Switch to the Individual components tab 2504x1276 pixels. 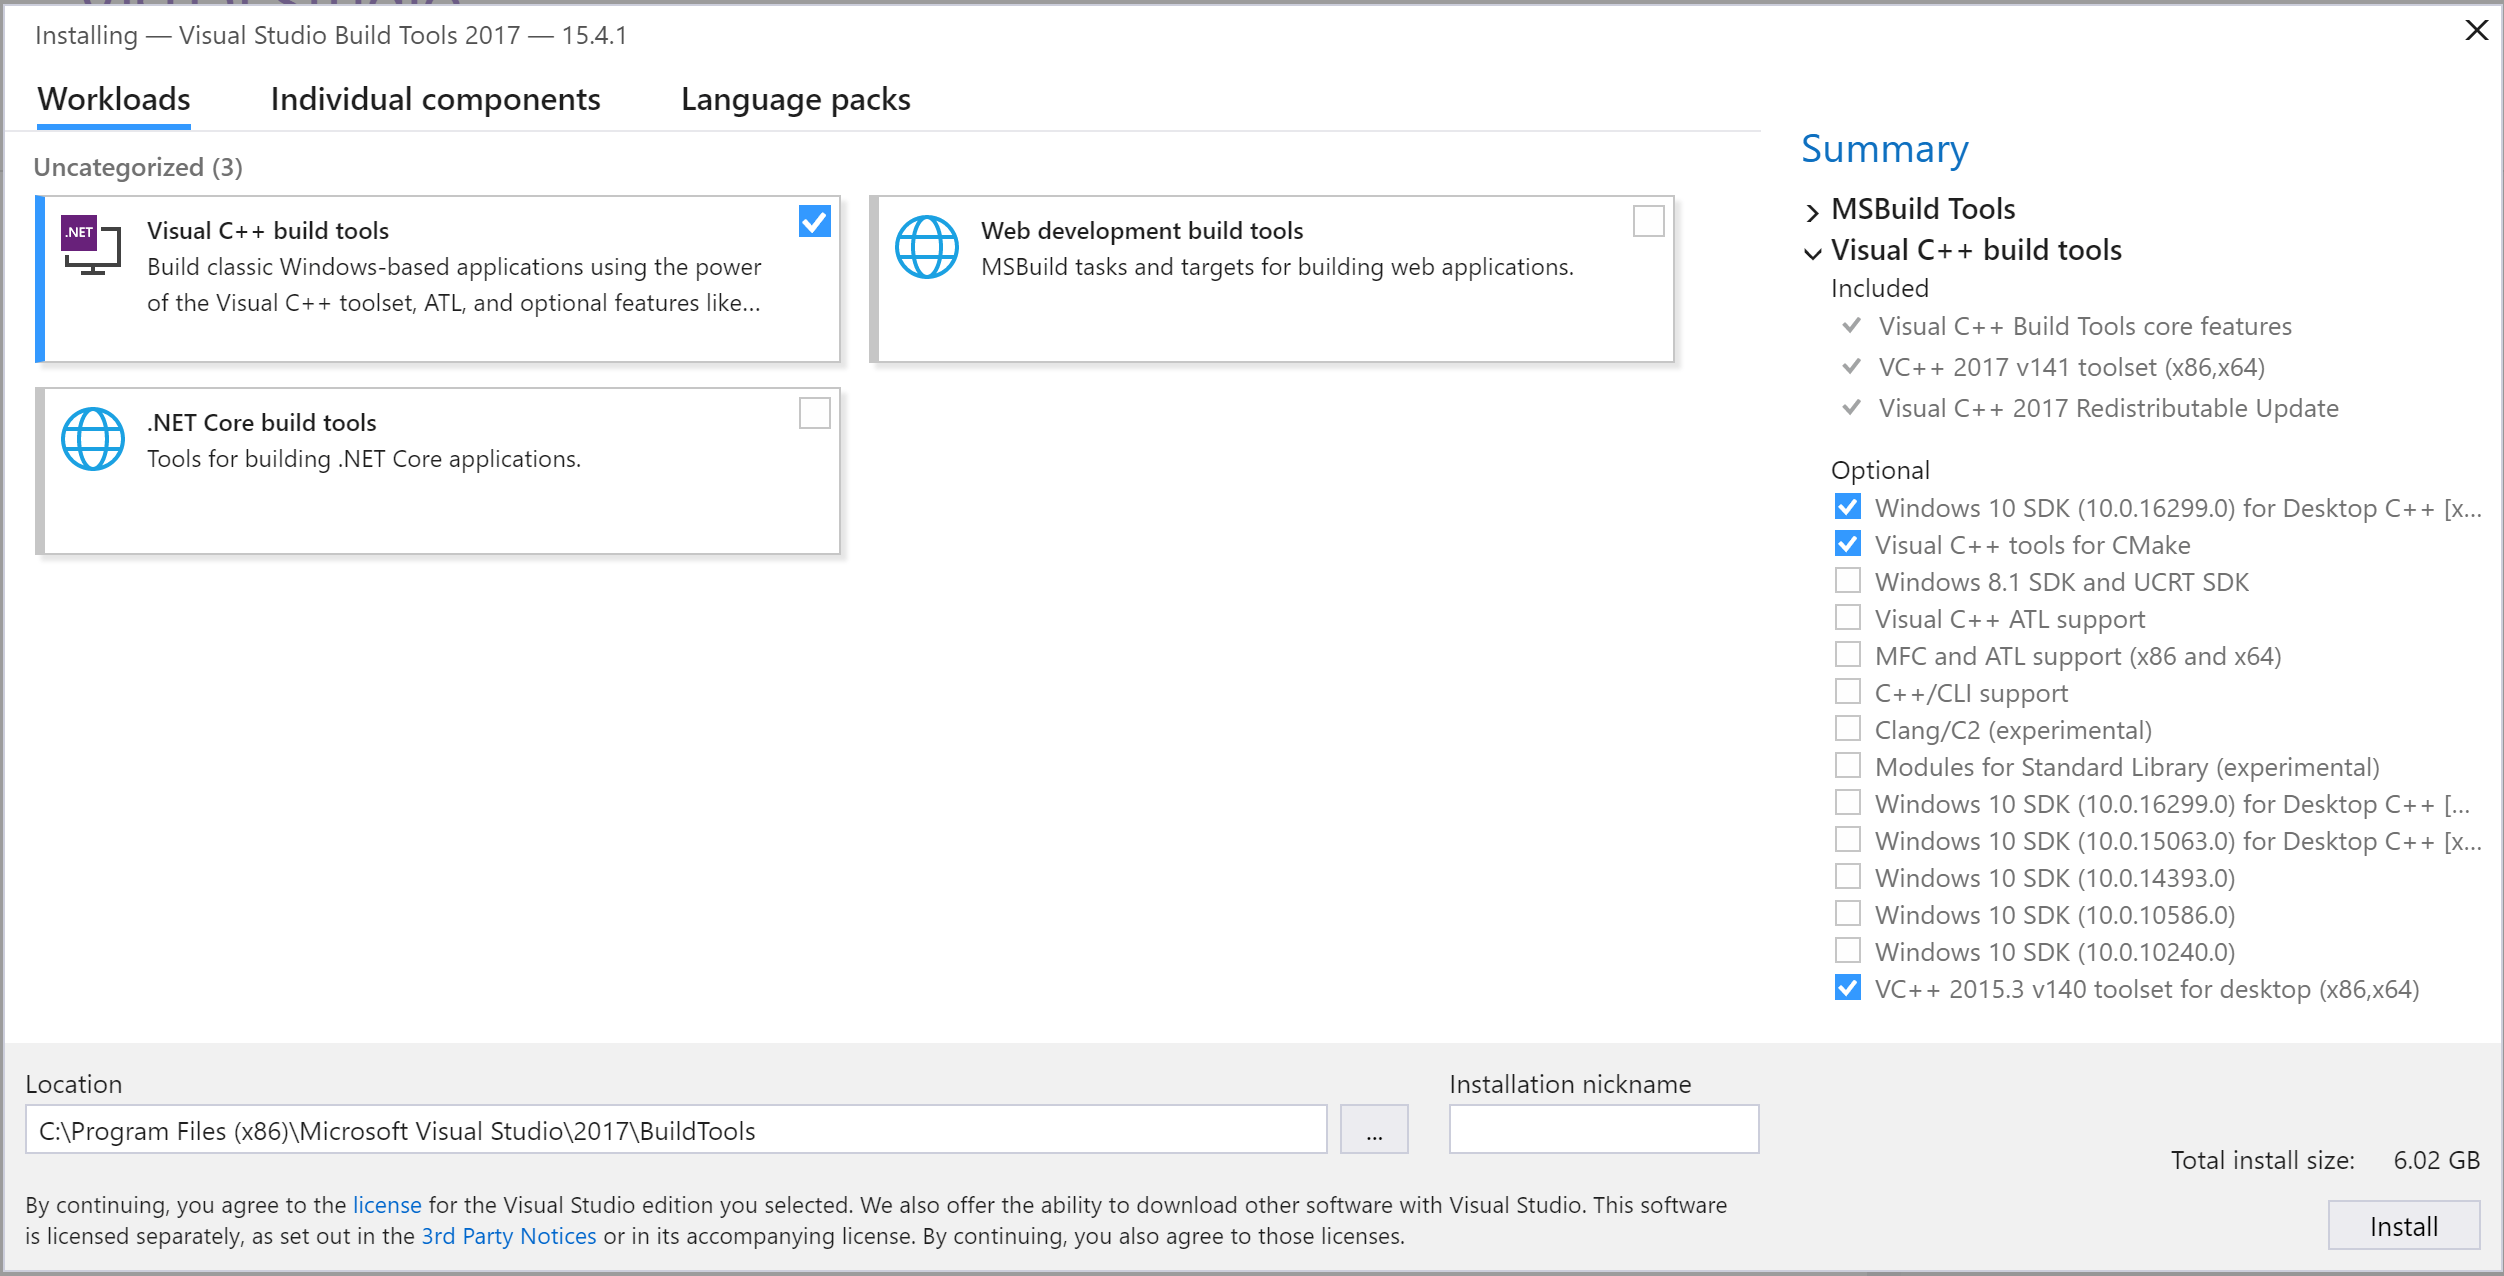[x=435, y=100]
